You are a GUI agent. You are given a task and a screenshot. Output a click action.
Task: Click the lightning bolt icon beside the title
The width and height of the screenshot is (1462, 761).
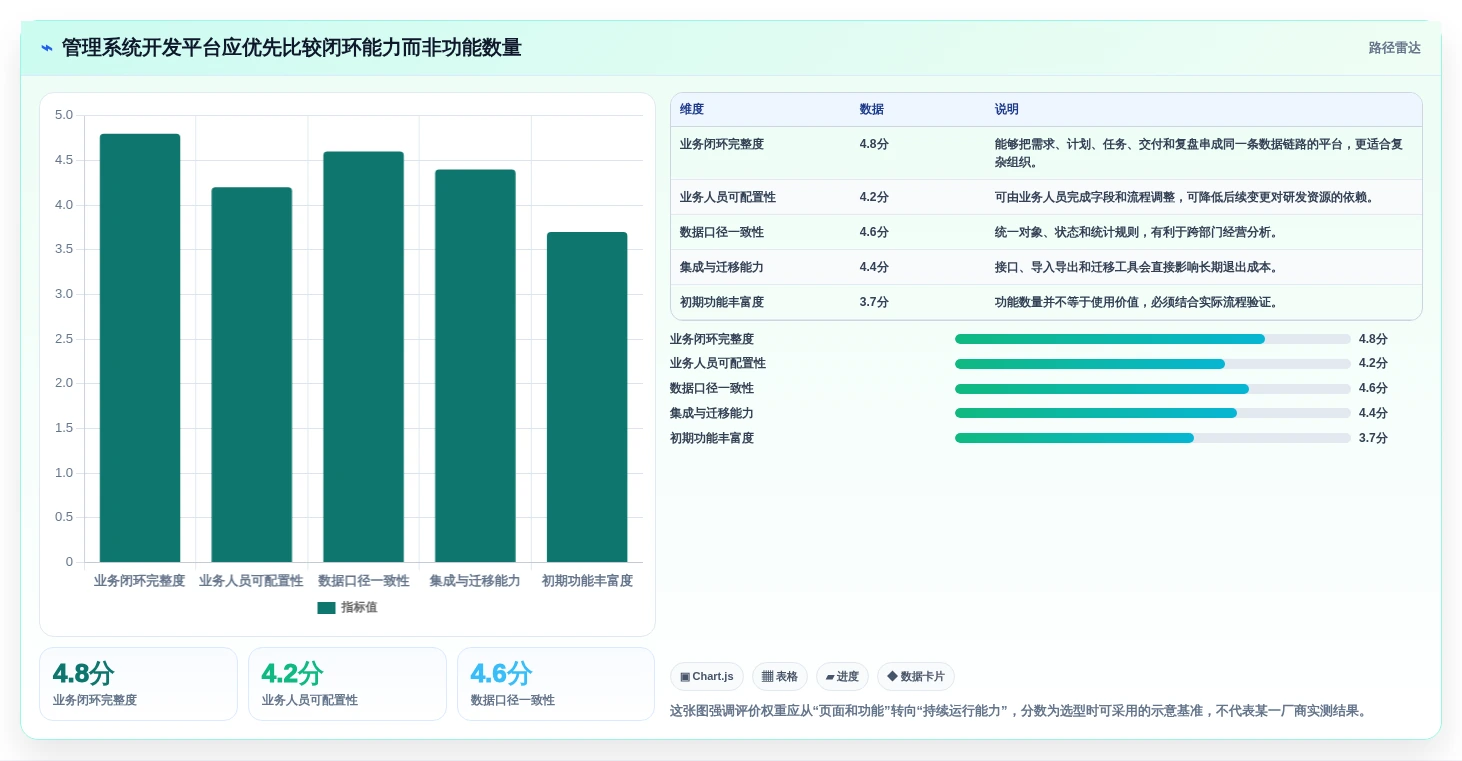click(x=47, y=48)
